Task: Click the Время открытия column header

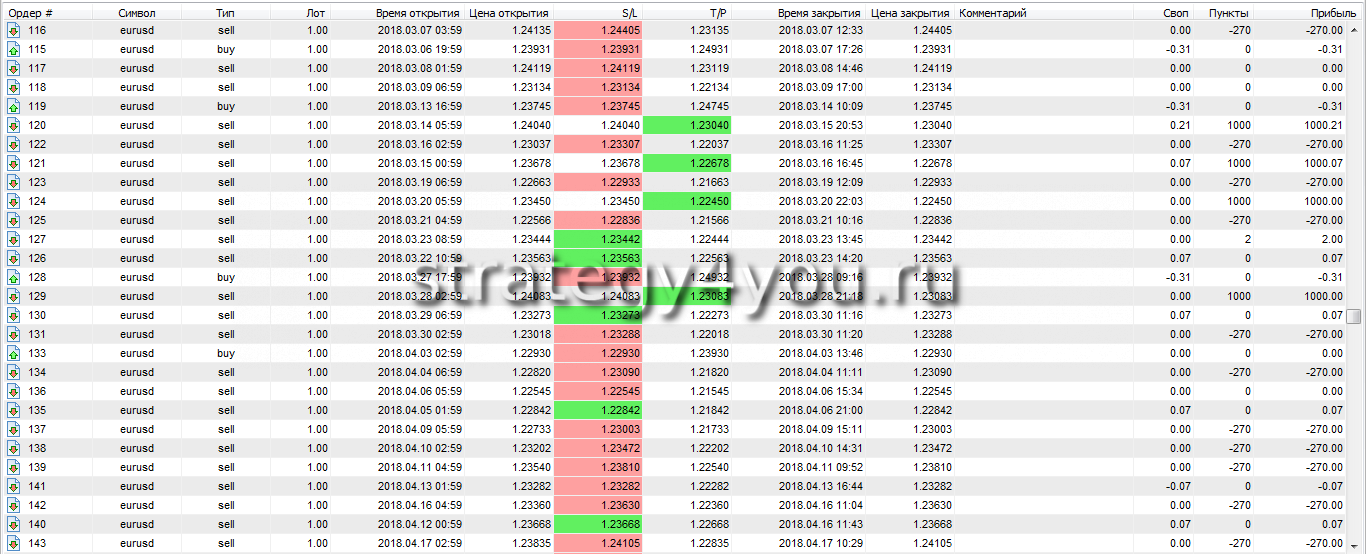Action: pos(418,13)
